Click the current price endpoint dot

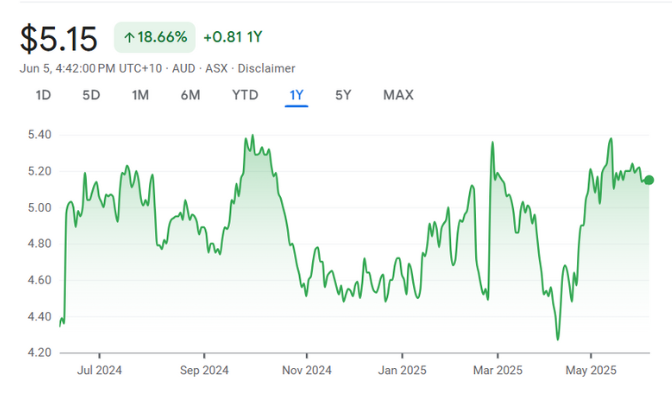tap(649, 180)
